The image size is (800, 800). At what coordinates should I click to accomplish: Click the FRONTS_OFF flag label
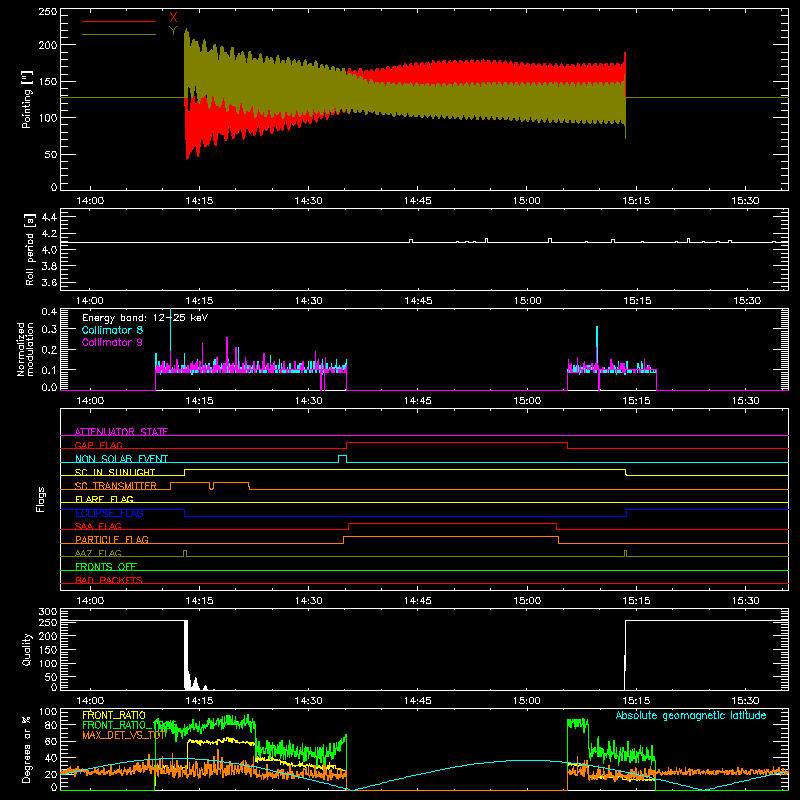point(106,566)
